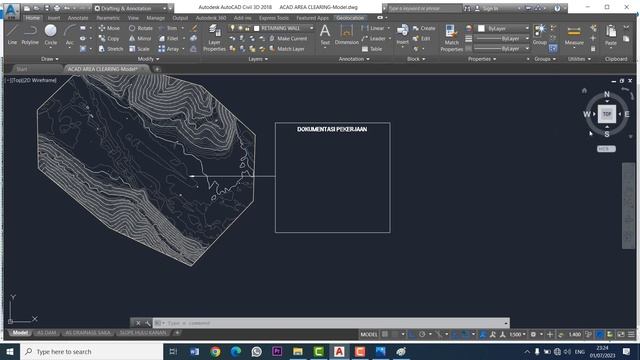Insert a Table
The height and width of the screenshot is (360, 640).
point(372,49)
